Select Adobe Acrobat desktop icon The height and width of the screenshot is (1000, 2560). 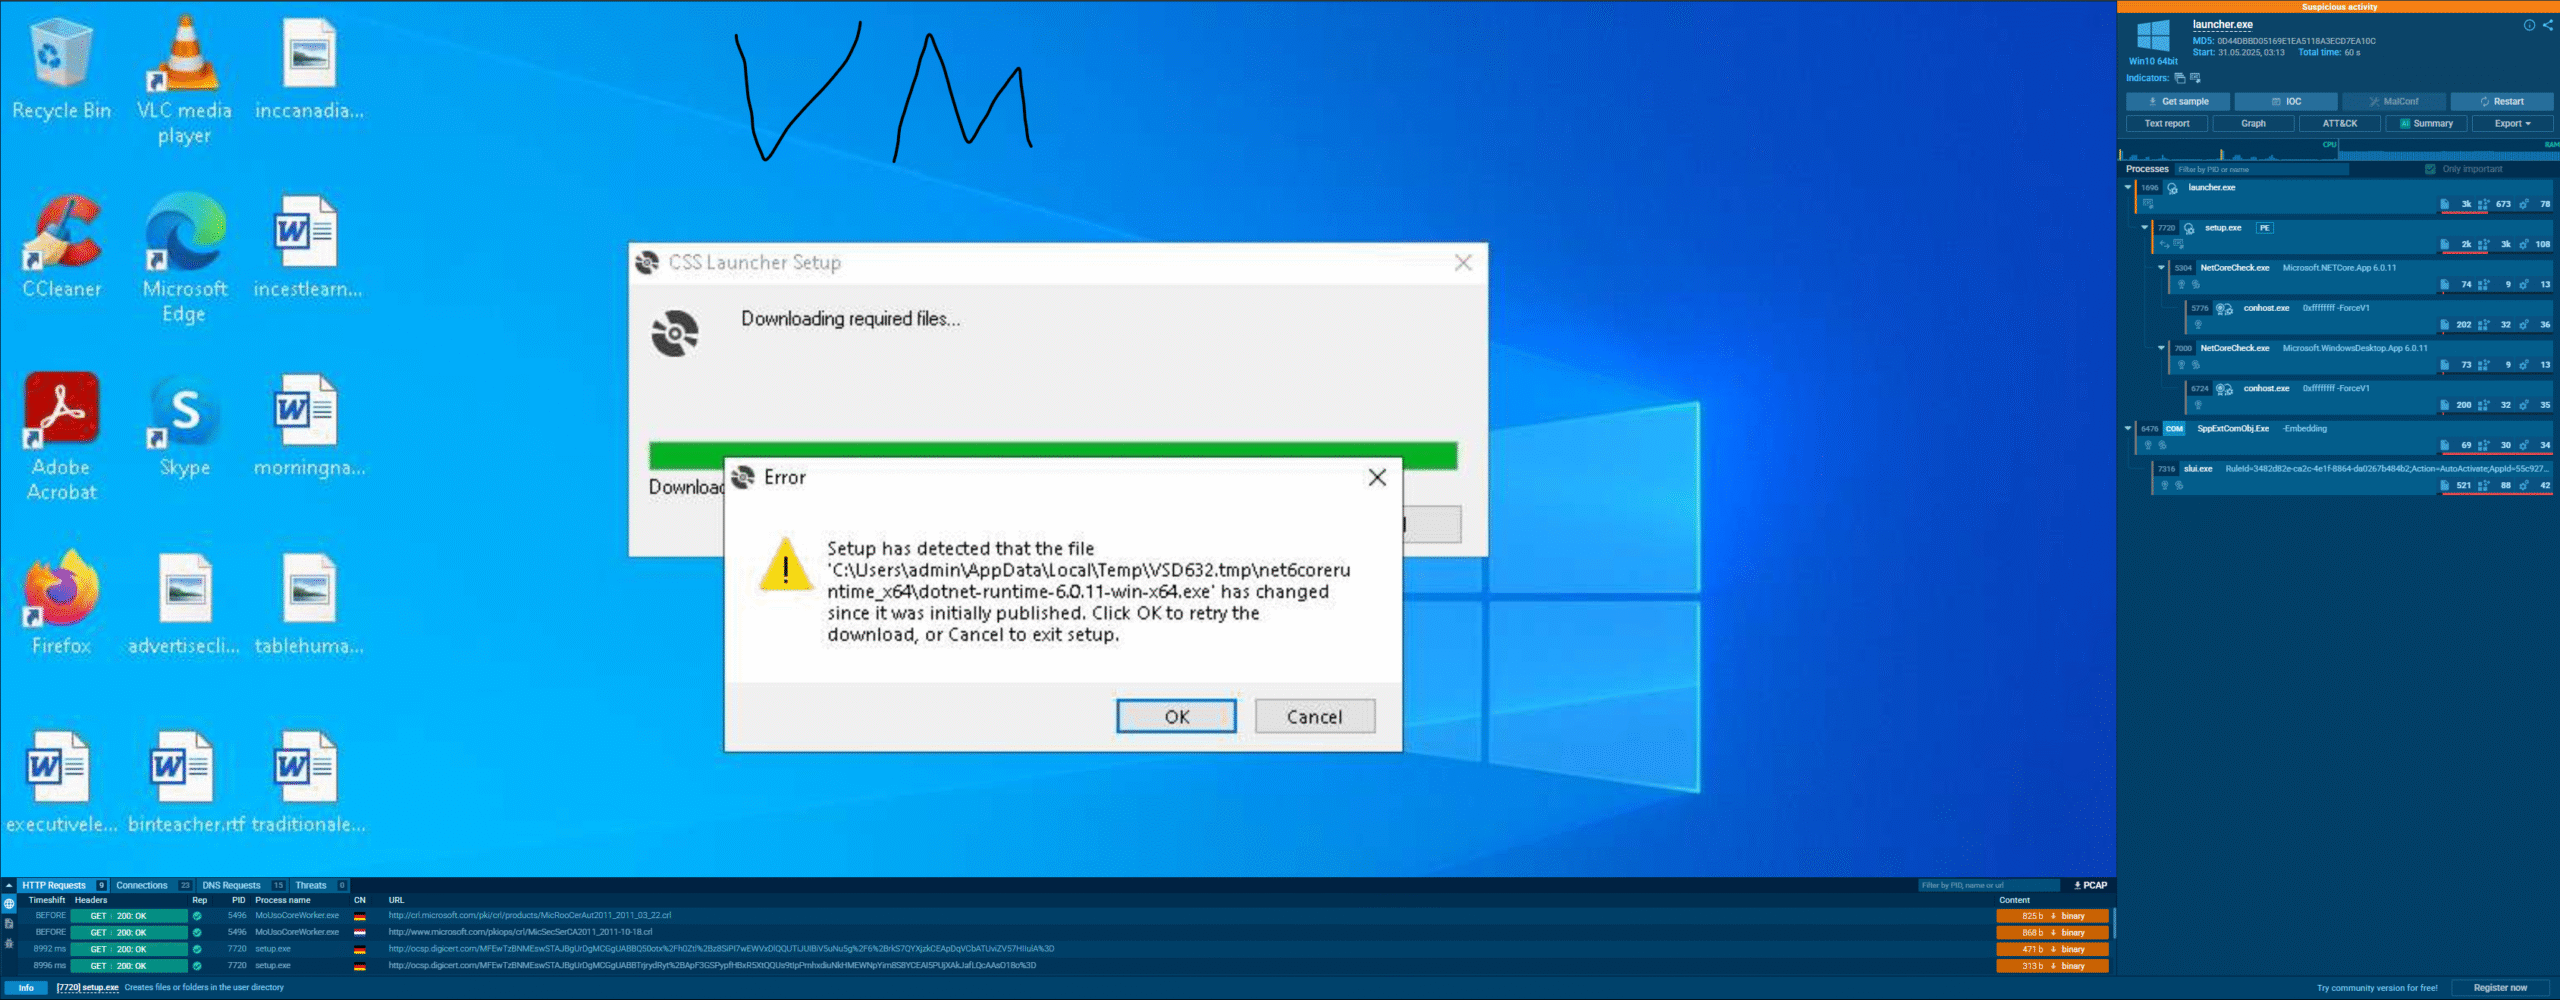[61, 436]
